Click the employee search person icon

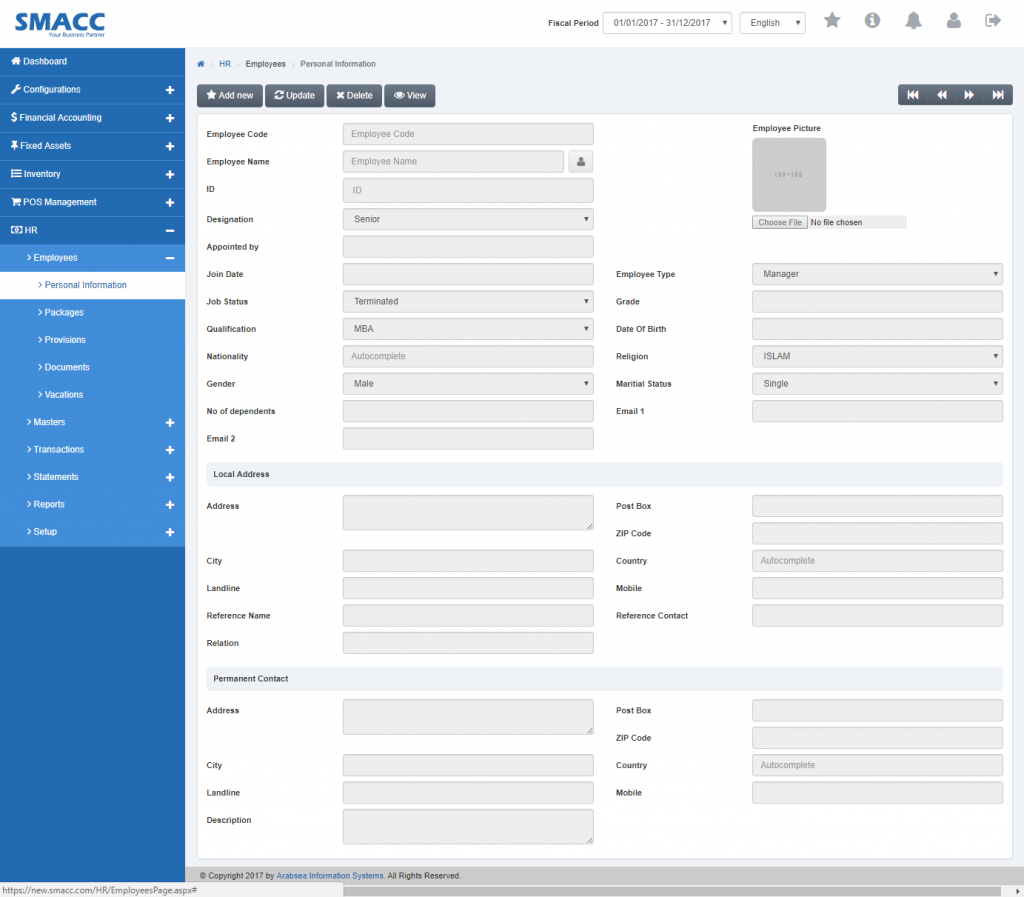pos(580,161)
